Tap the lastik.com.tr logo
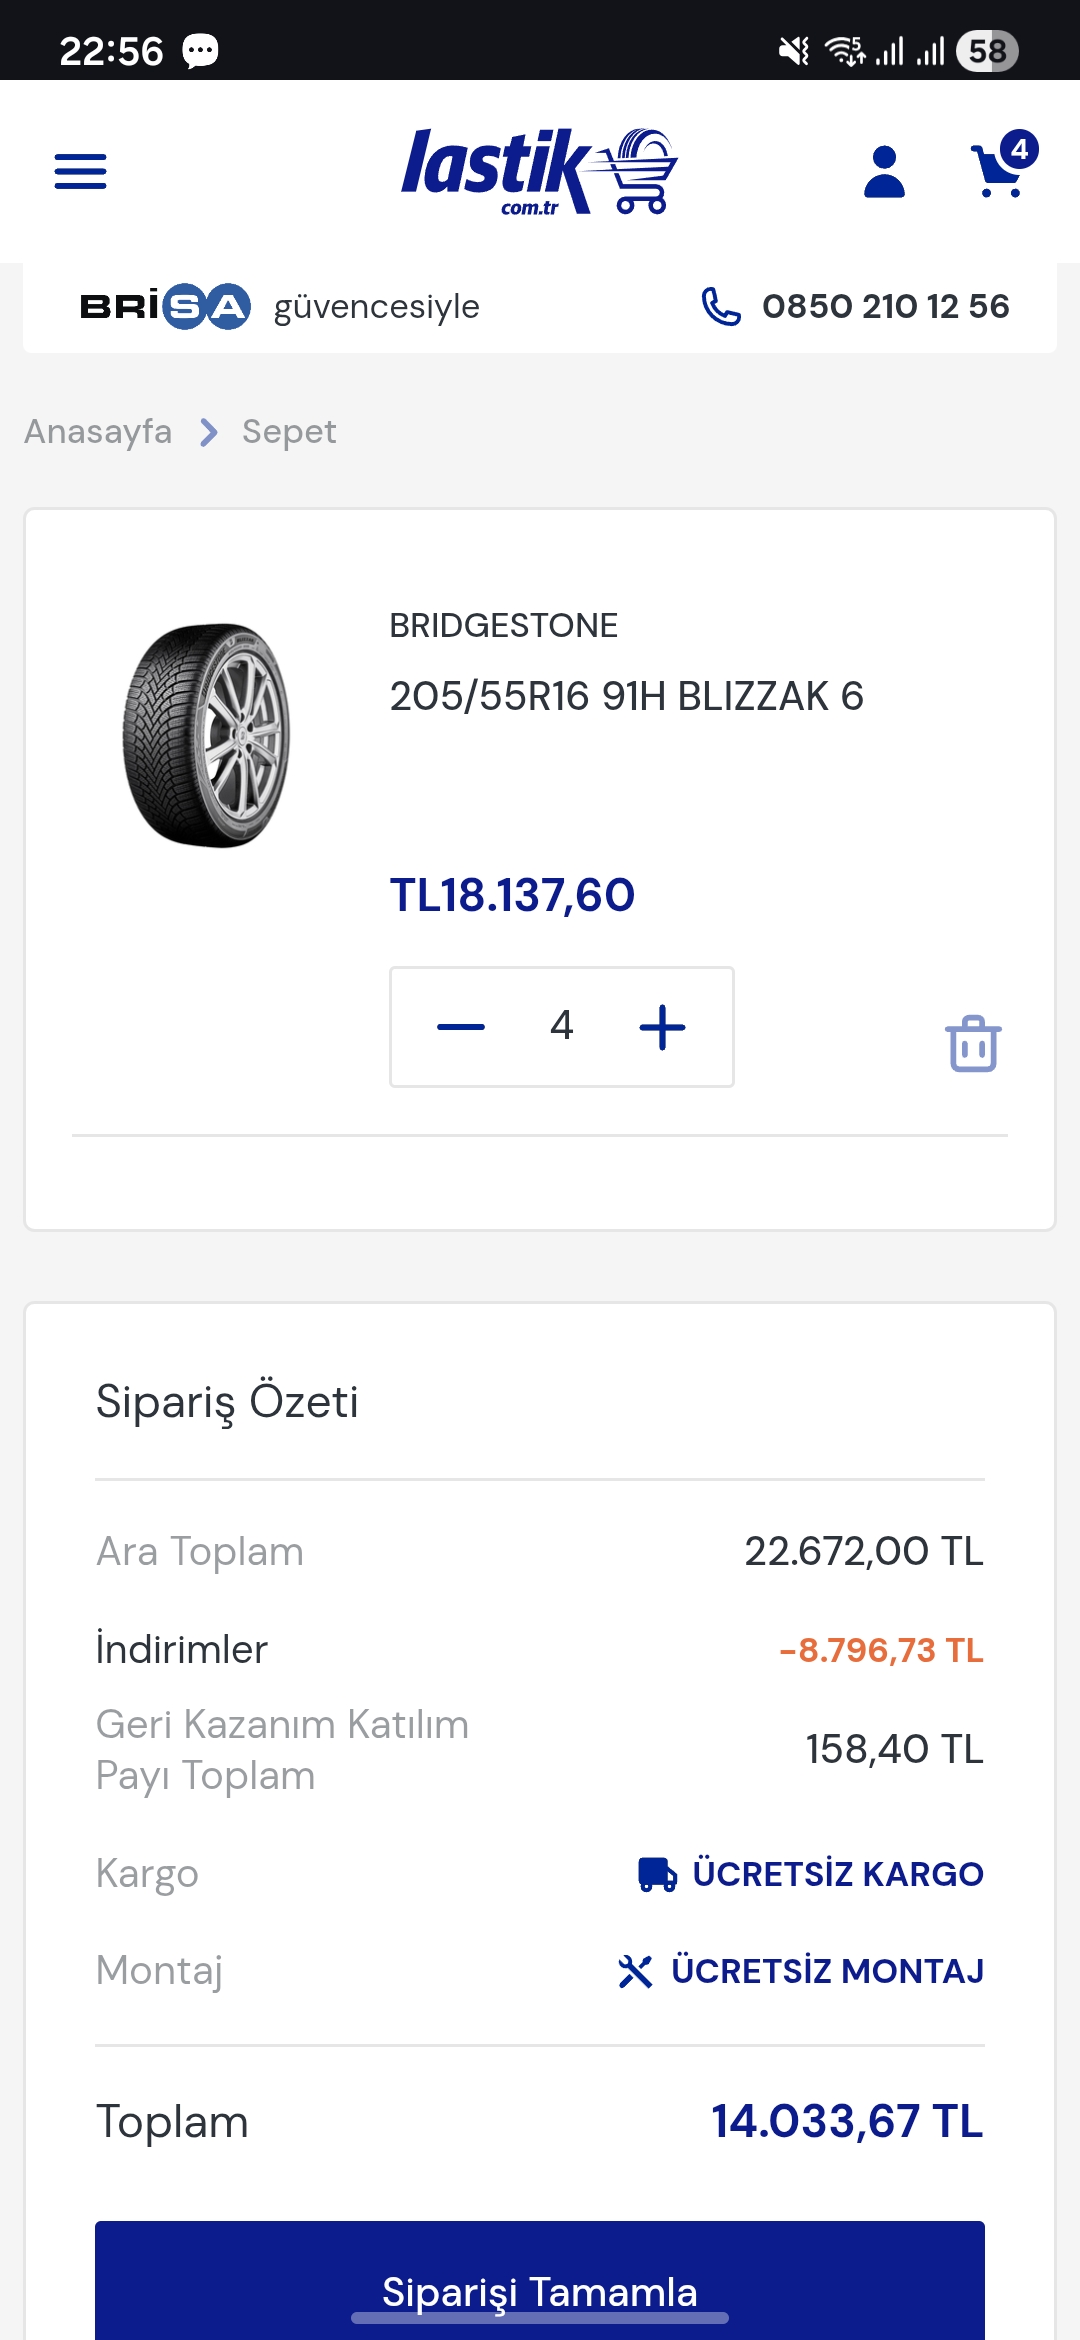This screenshot has width=1080, height=2340. point(540,171)
